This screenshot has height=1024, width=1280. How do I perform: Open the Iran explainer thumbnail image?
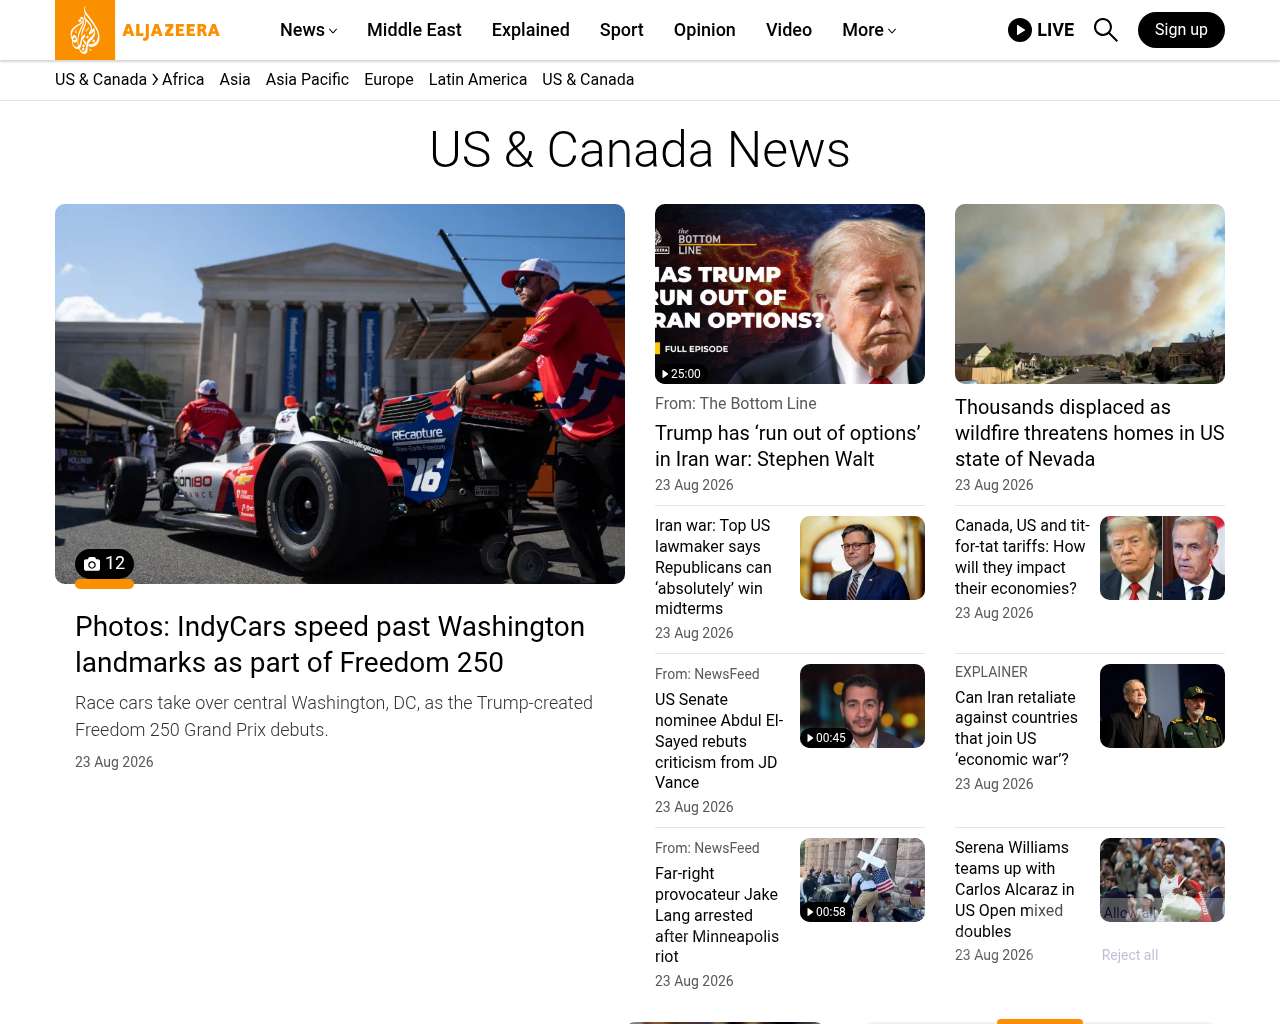pos(1162,706)
